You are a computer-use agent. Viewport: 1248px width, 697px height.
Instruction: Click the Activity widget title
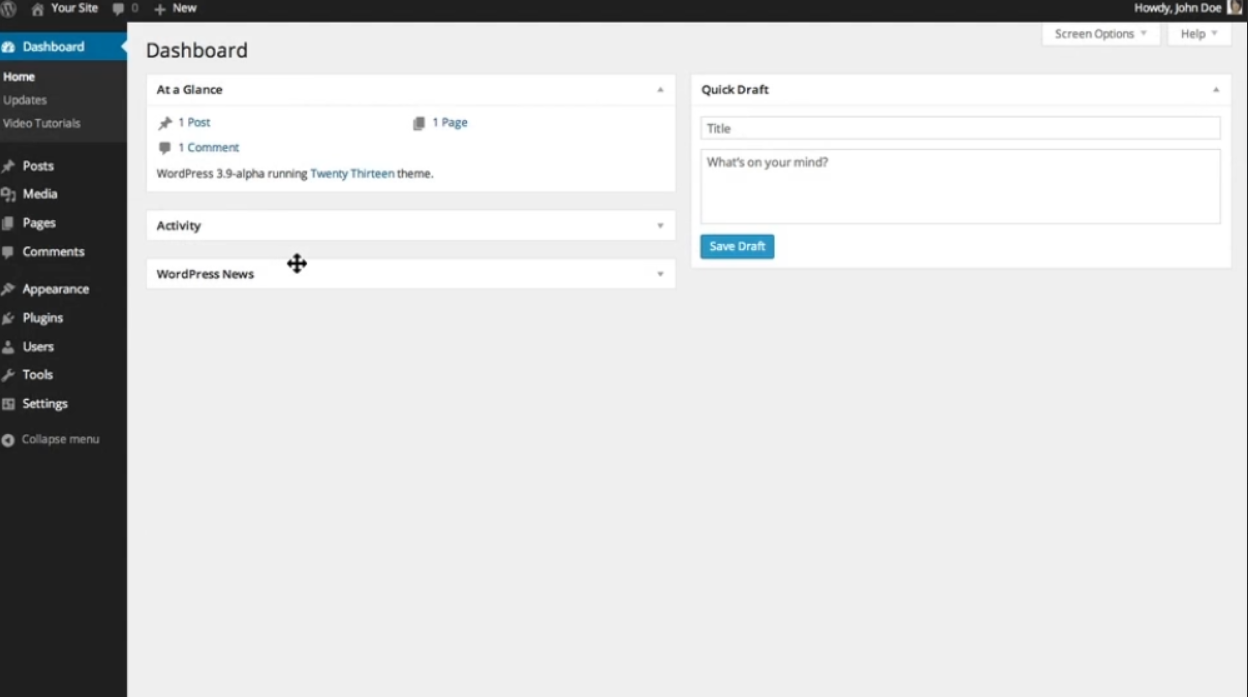tap(179, 226)
